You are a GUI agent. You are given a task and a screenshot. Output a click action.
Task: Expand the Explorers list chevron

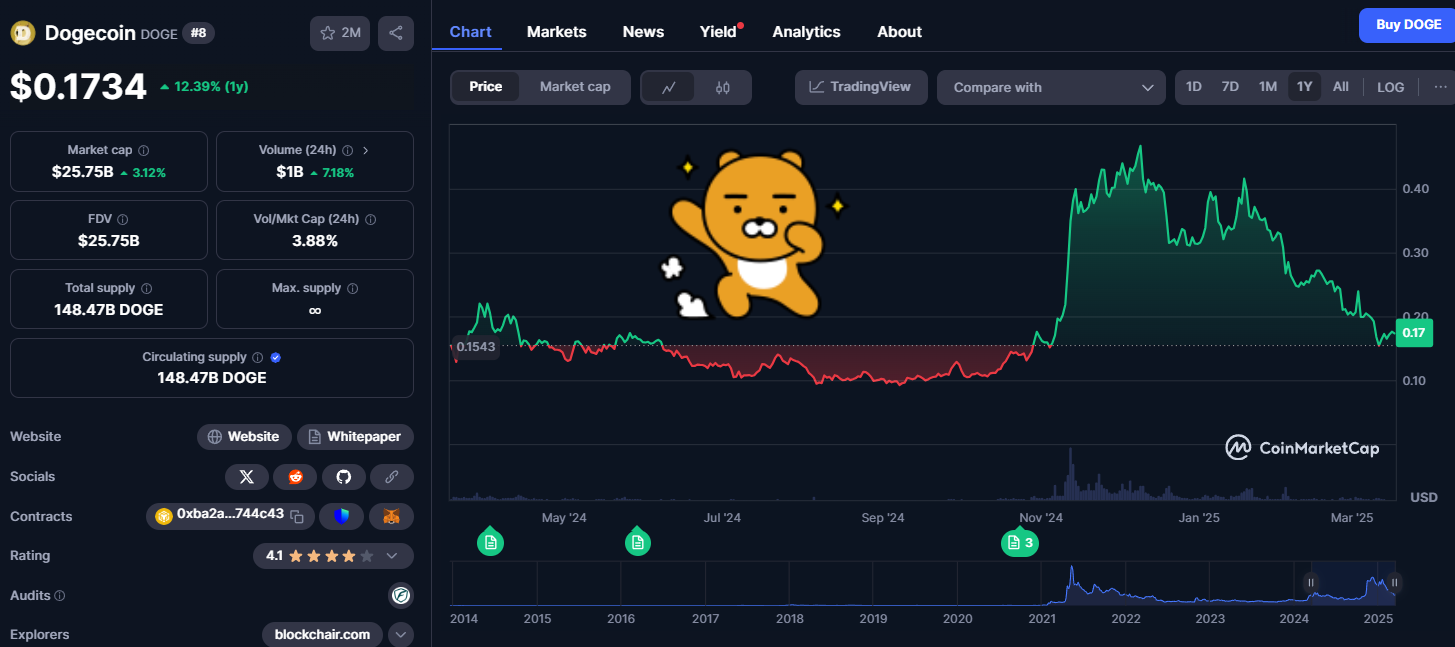click(401, 635)
